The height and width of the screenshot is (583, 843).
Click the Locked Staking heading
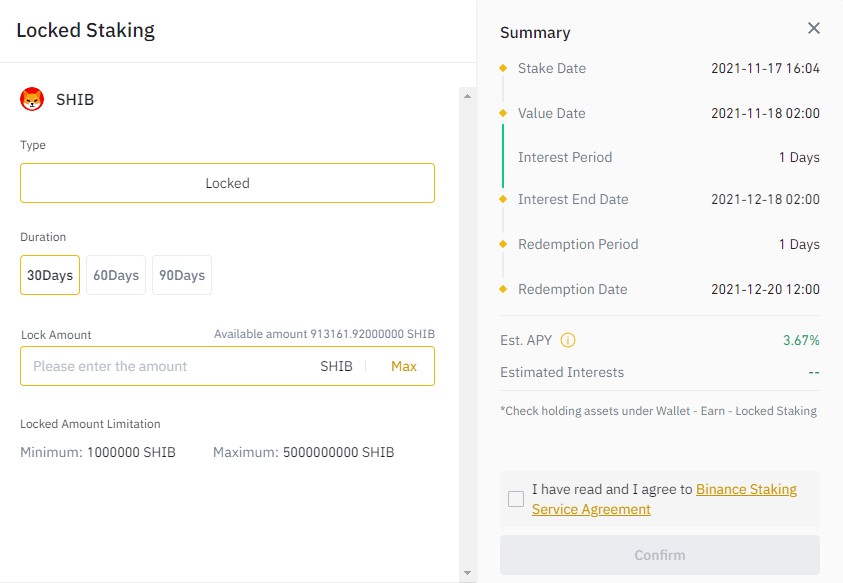coord(85,30)
